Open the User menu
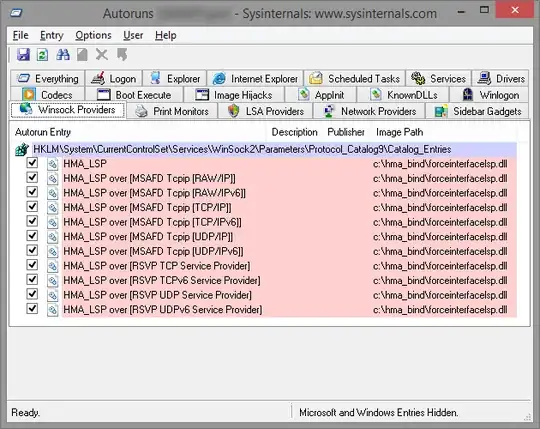Screen dimensions: 540x429 click(133, 35)
